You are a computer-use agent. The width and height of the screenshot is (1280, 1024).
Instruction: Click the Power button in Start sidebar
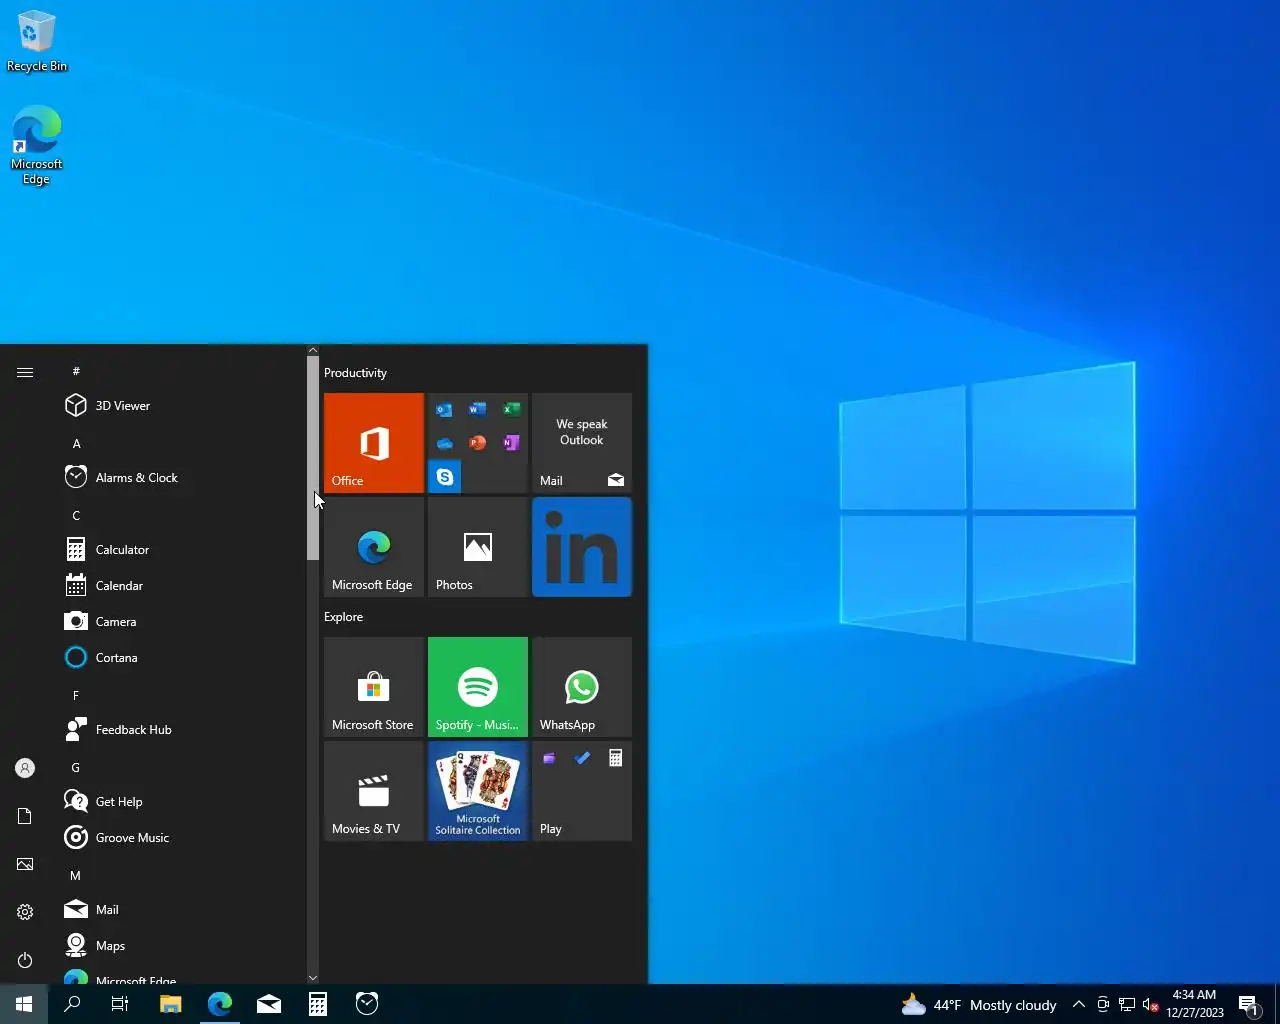(25, 960)
